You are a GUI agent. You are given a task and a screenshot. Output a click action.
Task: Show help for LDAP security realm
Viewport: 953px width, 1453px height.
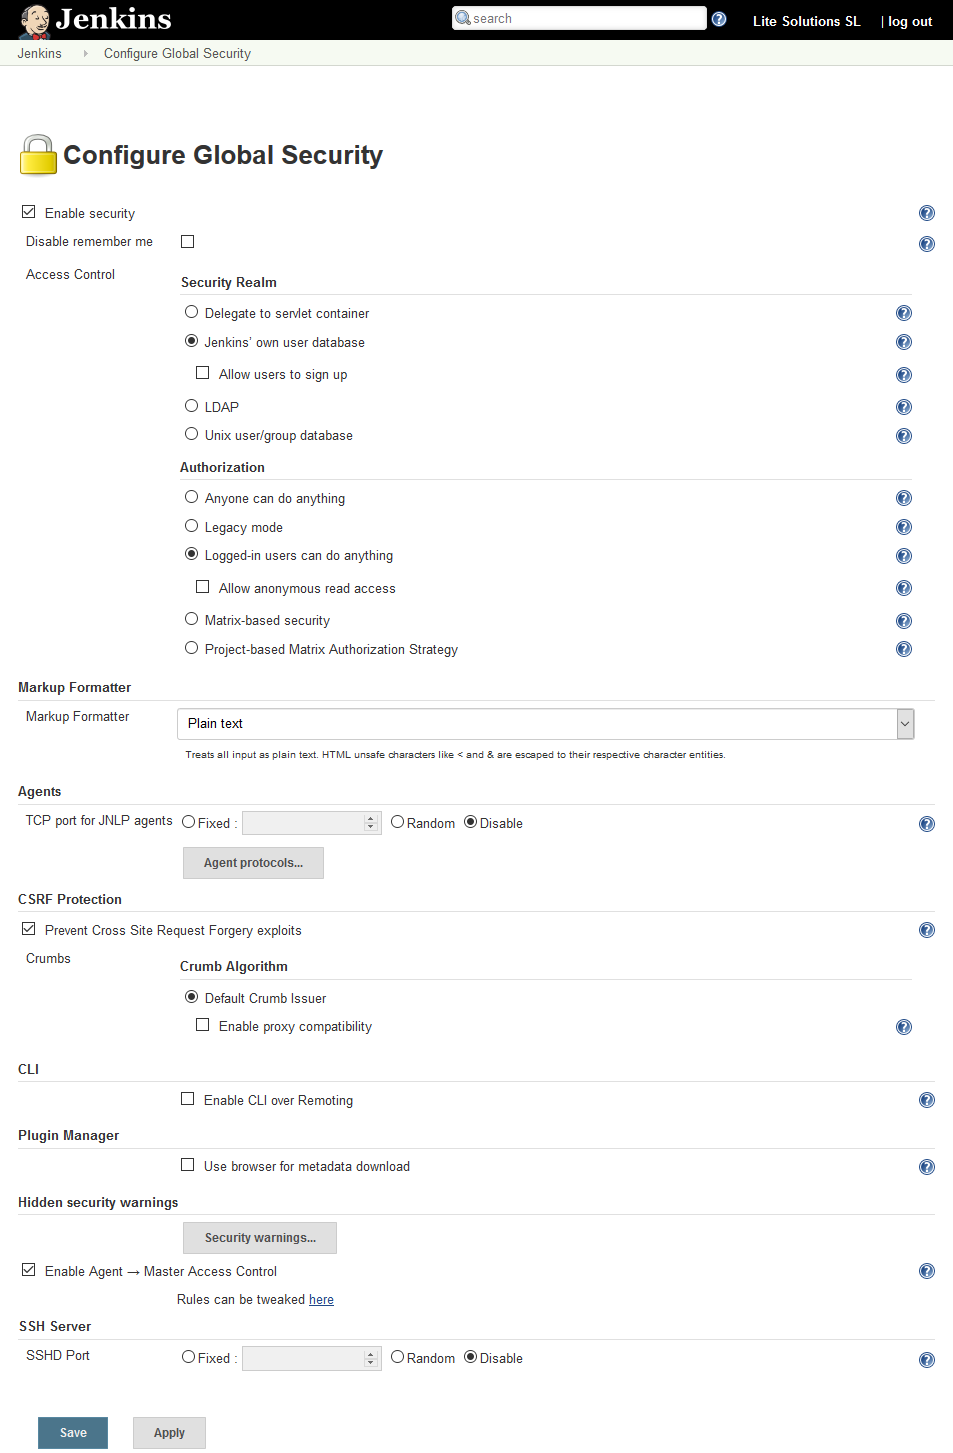904,407
